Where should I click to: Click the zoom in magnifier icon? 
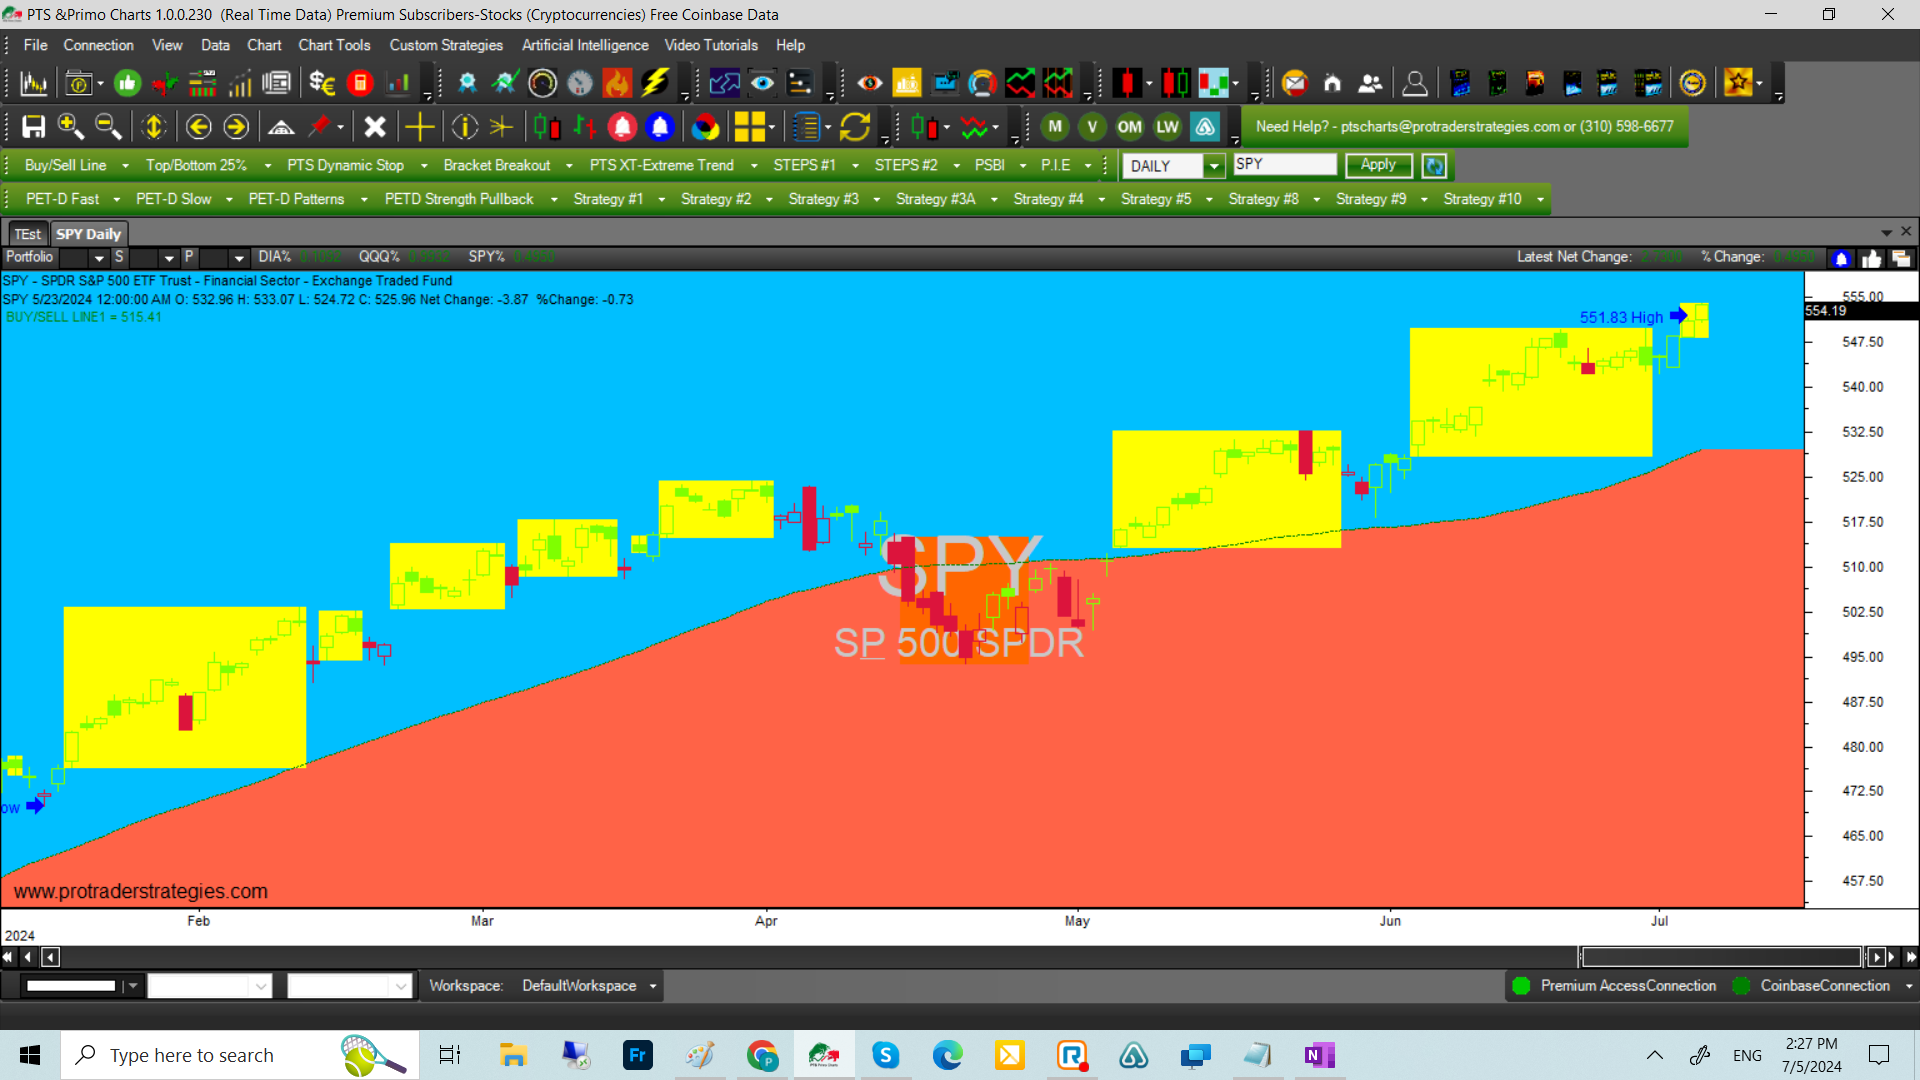click(70, 127)
